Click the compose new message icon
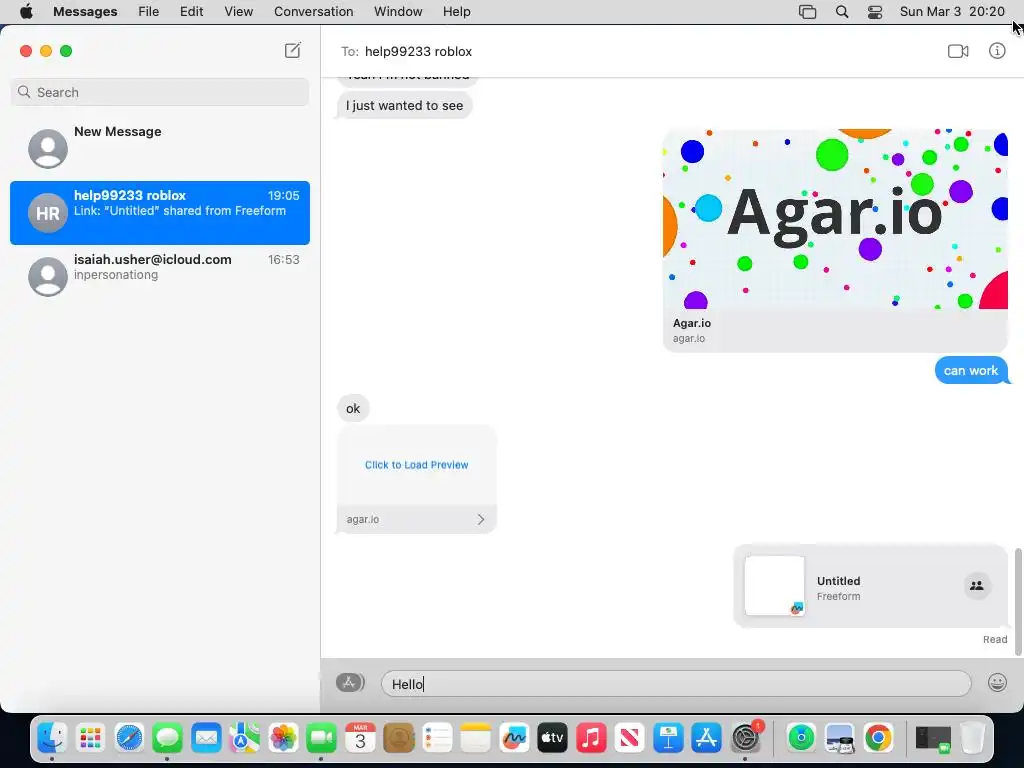This screenshot has width=1024, height=768. pos(293,50)
